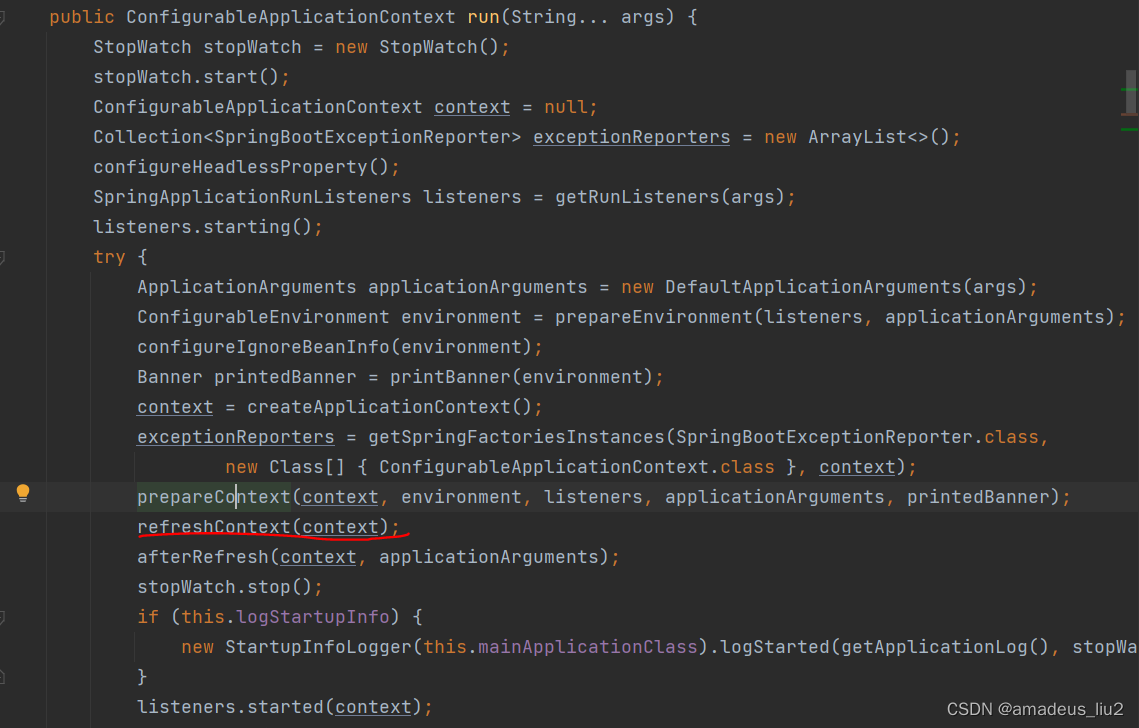Click the underlined context argument in prepareContext

coord(339,496)
